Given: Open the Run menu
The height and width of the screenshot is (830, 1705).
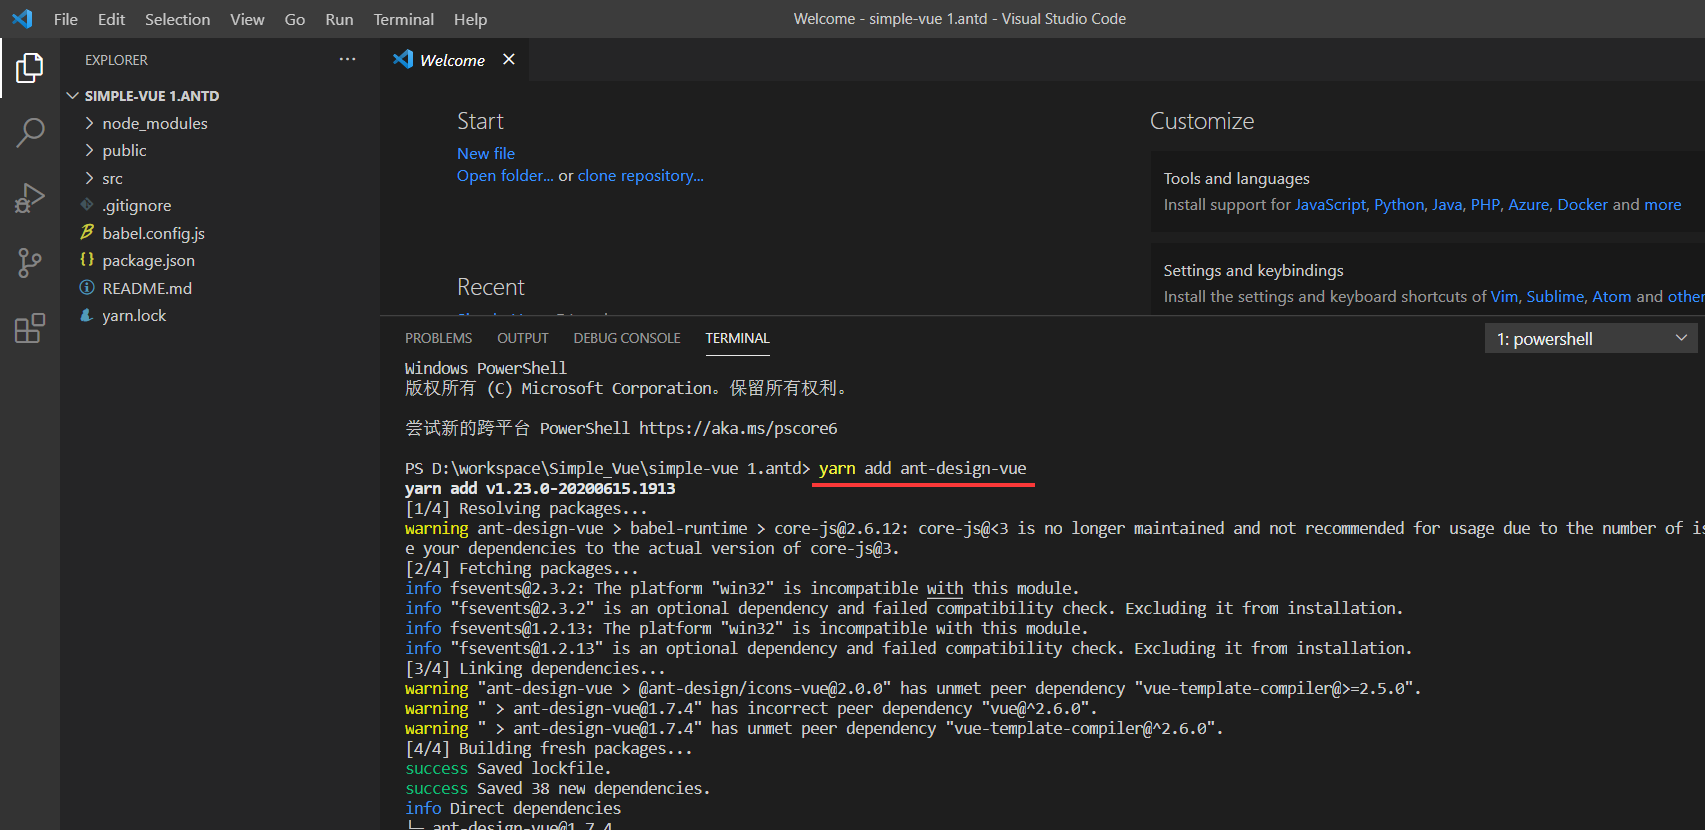Looking at the screenshot, I should click(x=339, y=19).
